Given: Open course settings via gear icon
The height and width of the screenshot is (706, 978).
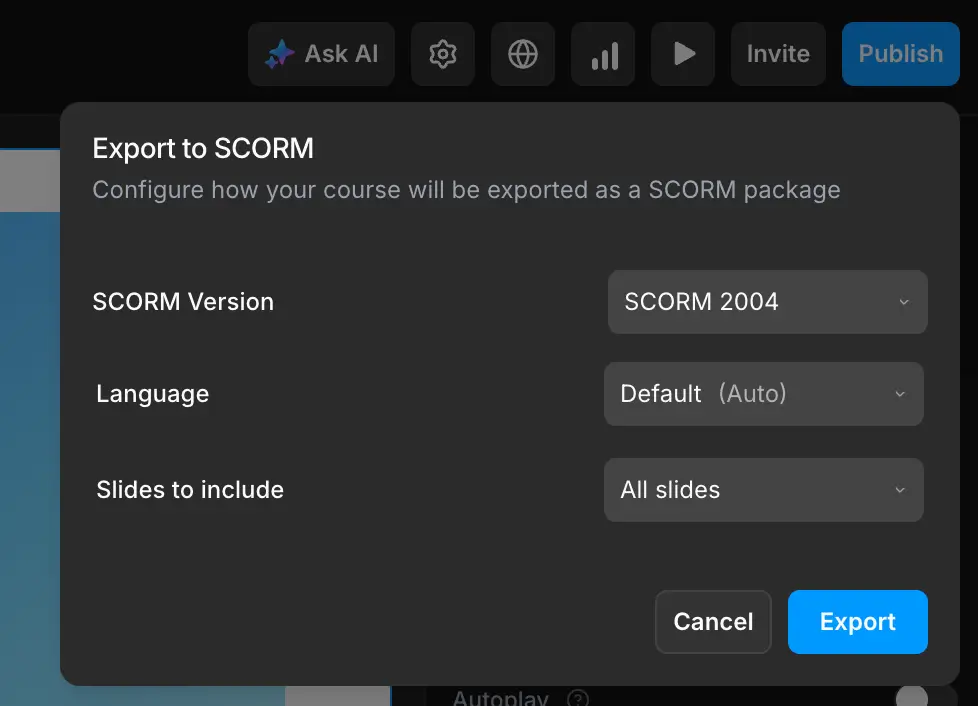Looking at the screenshot, I should point(442,54).
